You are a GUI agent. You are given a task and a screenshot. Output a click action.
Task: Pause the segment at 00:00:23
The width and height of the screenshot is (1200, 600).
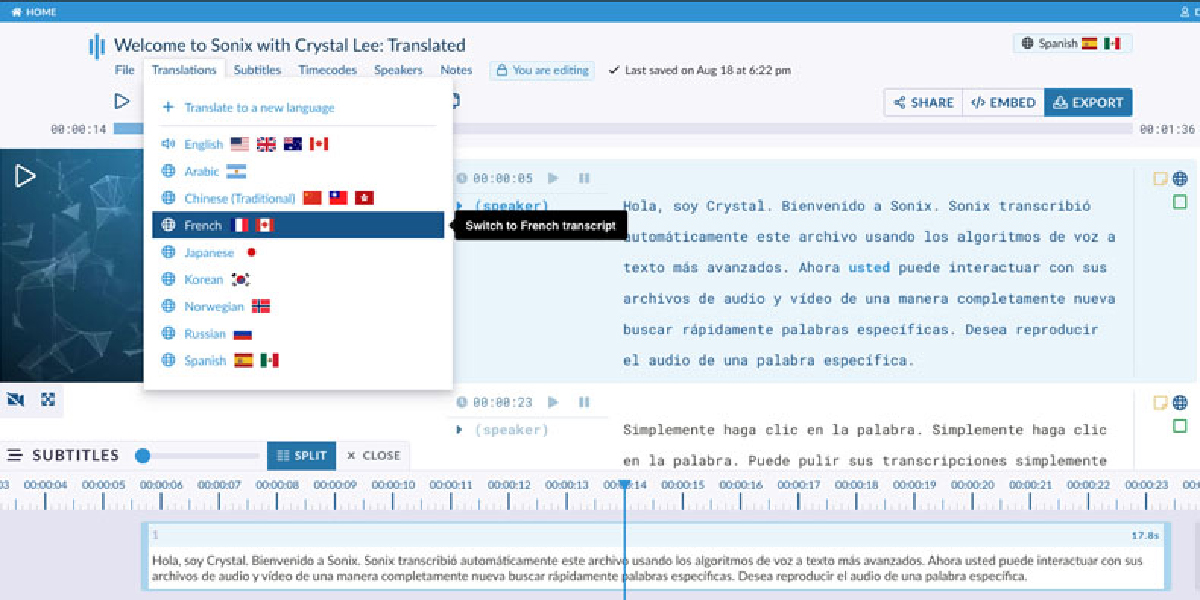tap(584, 402)
